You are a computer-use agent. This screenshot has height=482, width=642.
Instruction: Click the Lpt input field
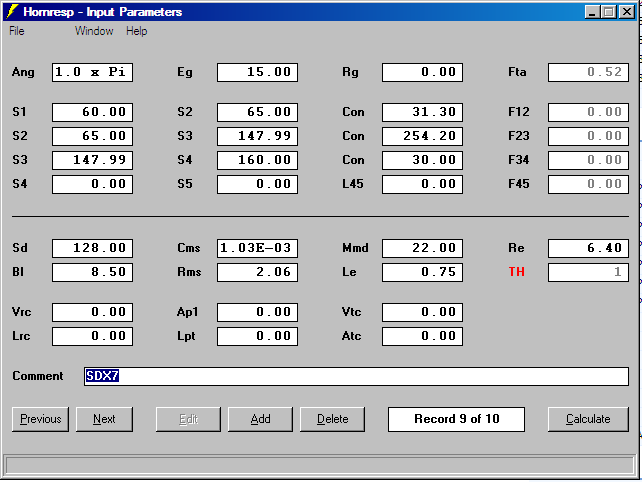[258, 336]
